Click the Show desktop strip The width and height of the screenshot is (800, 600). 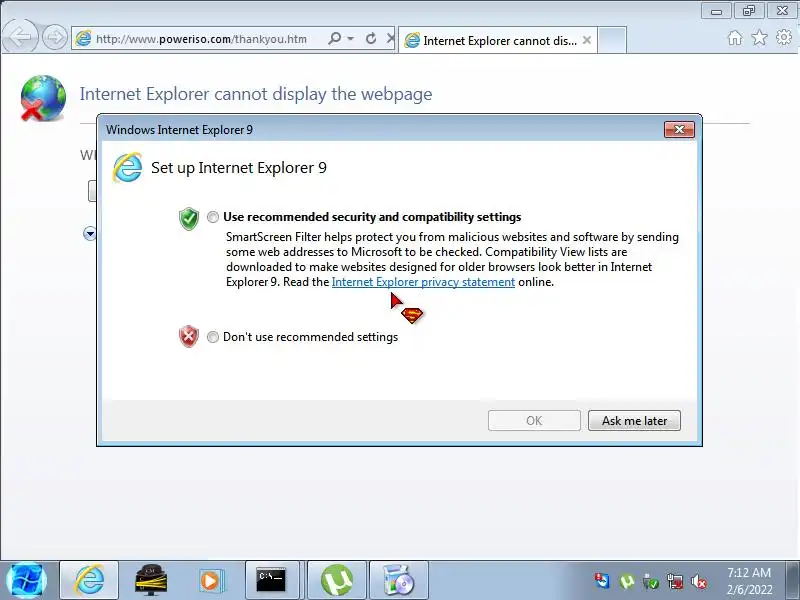[792, 581]
